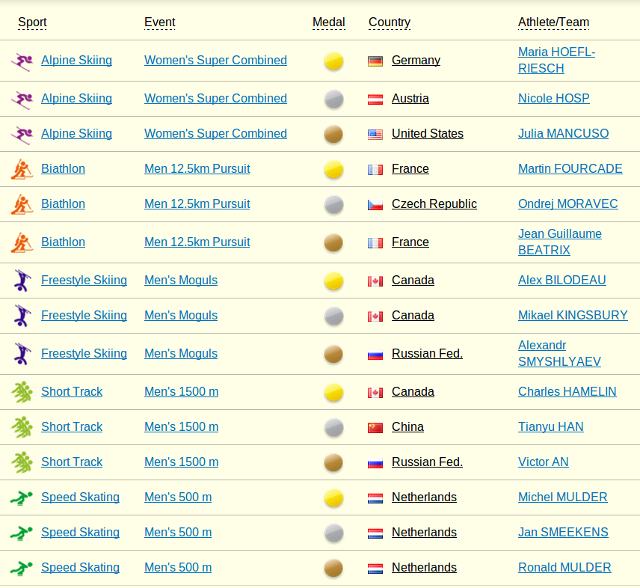This screenshot has width=640, height=588.
Task: Click the Medal column header
Action: point(328,22)
